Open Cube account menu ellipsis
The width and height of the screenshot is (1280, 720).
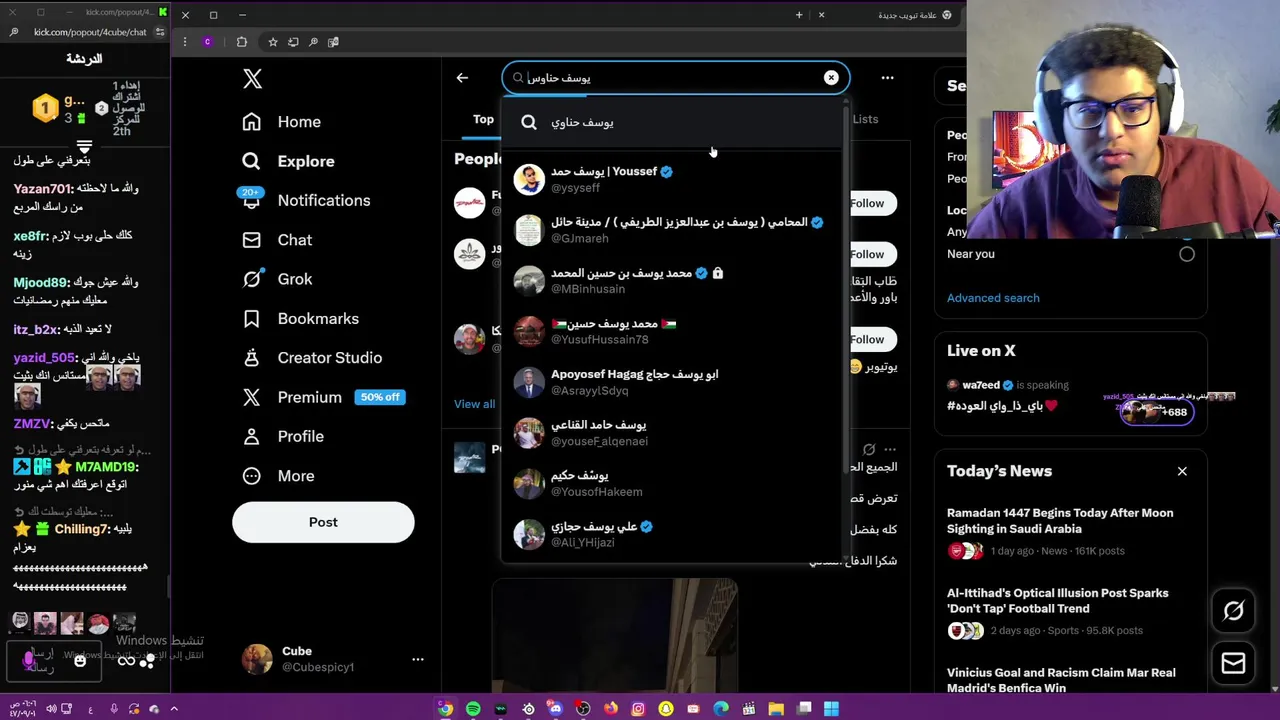[418, 659]
